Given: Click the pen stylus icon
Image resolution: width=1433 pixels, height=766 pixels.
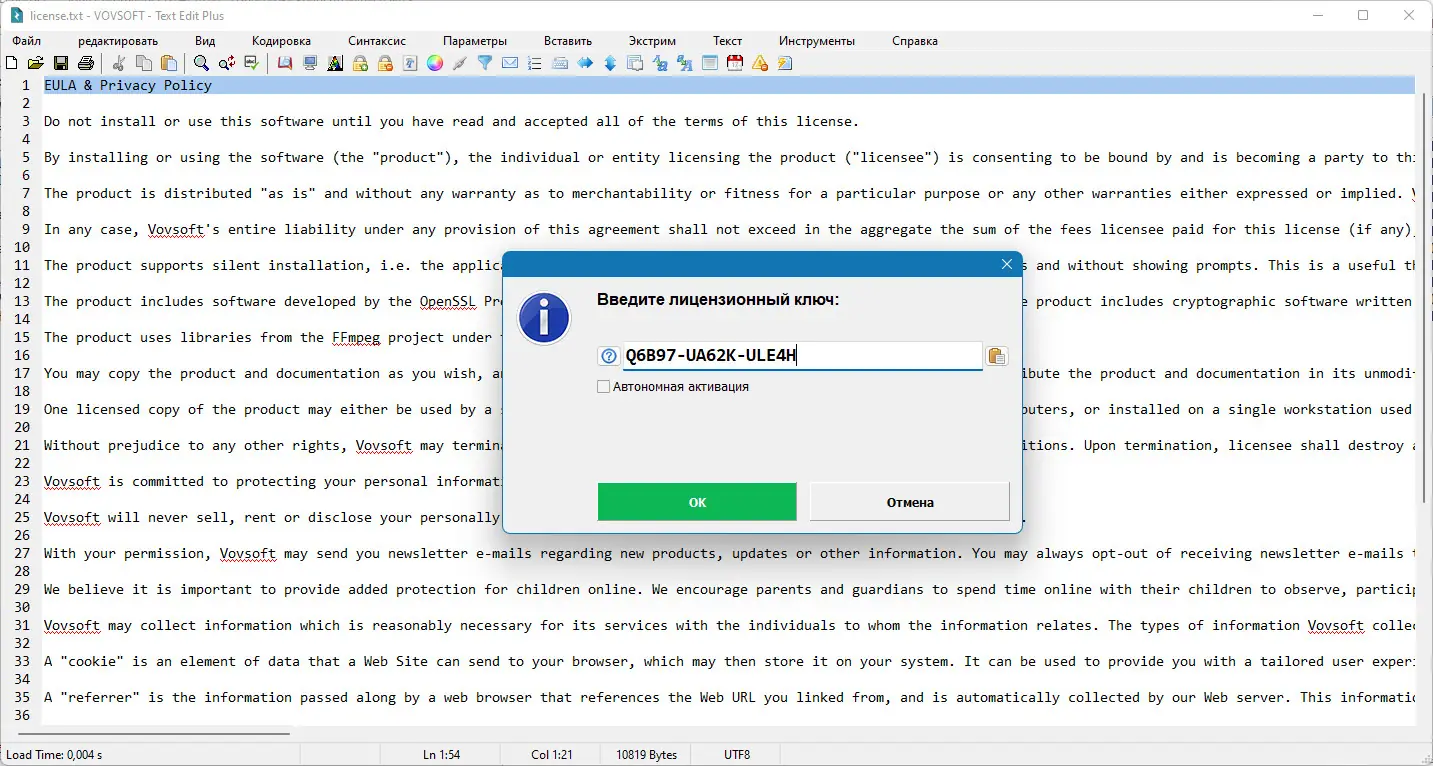Looking at the screenshot, I should pos(460,63).
